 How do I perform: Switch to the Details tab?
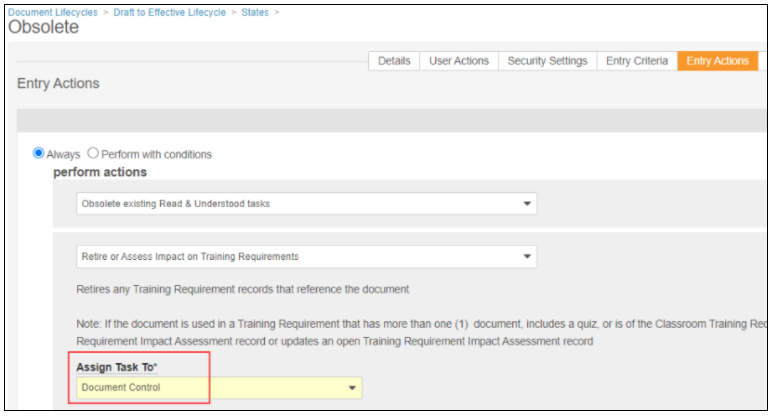pos(394,61)
